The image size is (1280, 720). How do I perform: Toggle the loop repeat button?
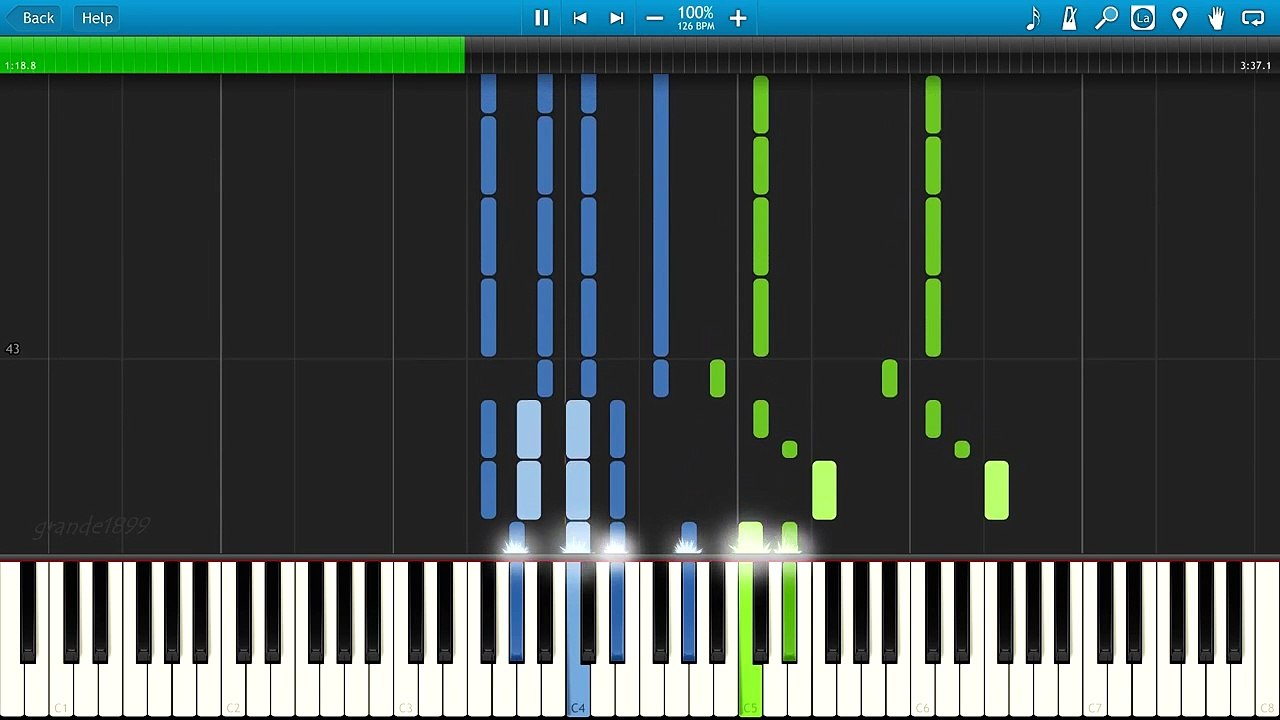pyautogui.click(x=1253, y=18)
